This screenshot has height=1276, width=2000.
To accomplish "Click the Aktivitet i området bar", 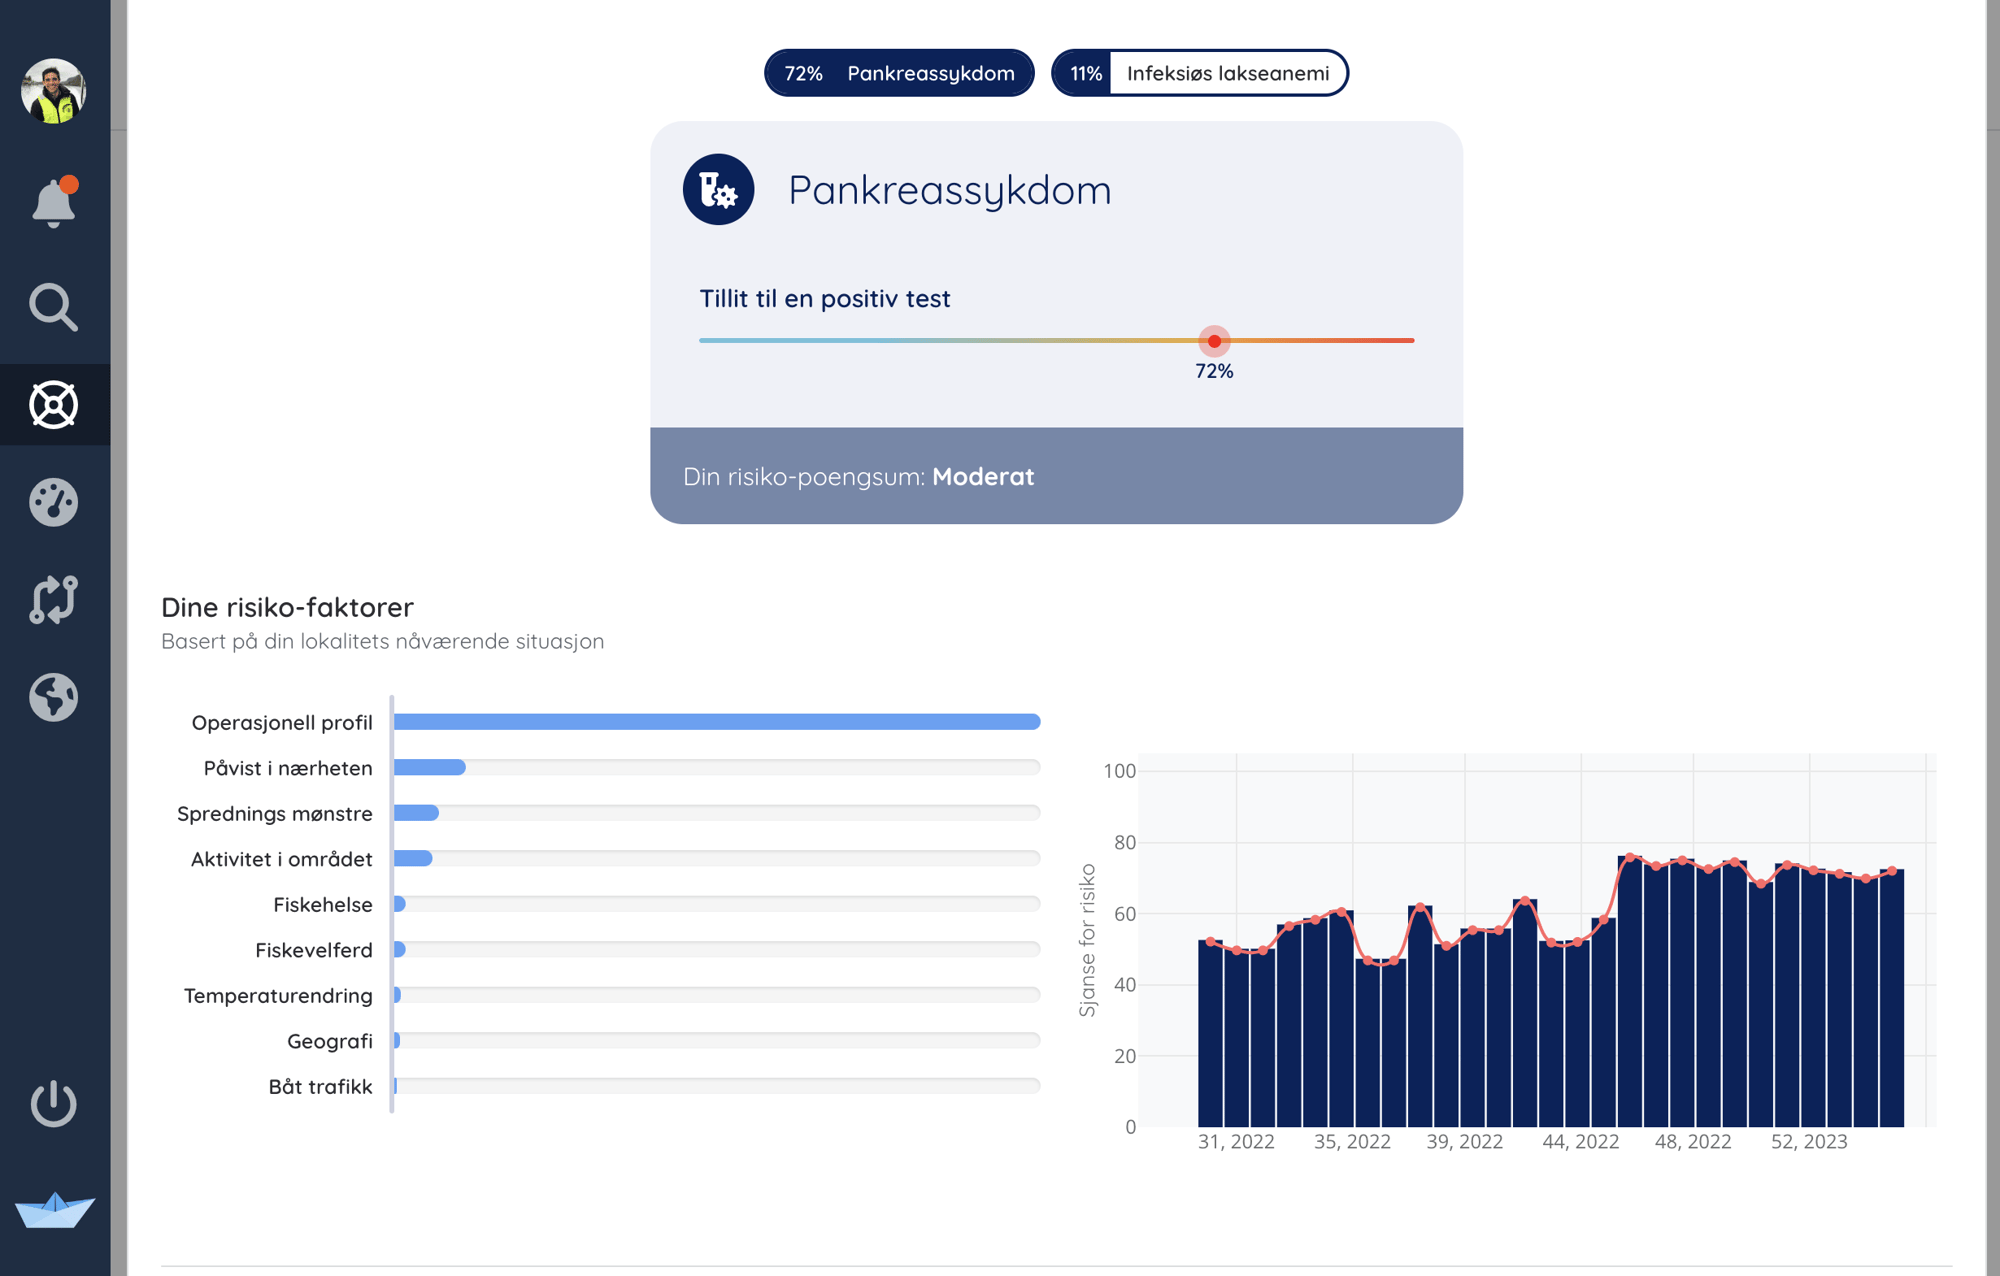I will click(x=717, y=858).
